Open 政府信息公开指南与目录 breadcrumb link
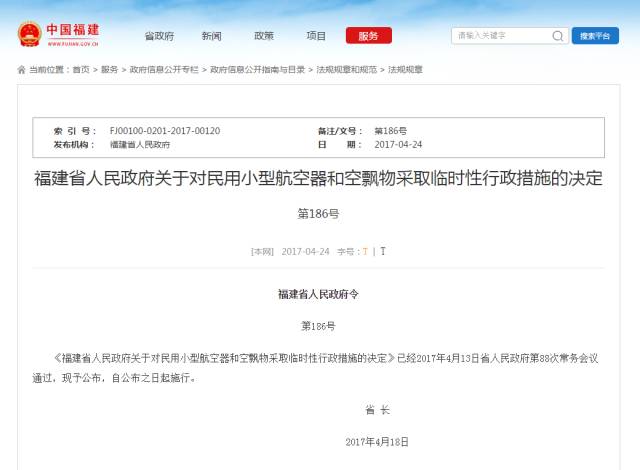Viewport: 640px width, 470px height. point(258,70)
